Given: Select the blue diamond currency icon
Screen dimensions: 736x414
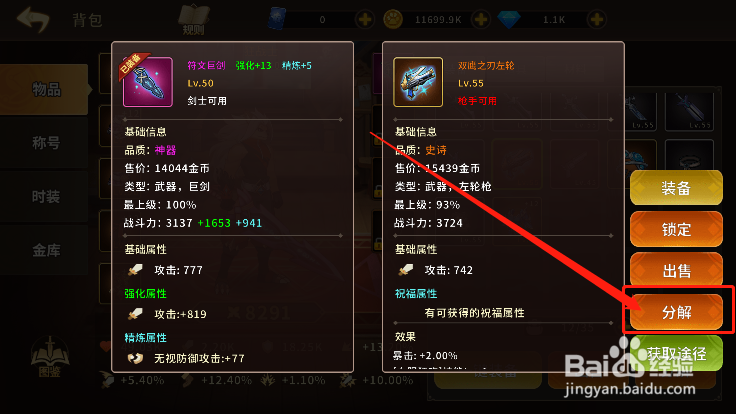Looking at the screenshot, I should pos(509,20).
